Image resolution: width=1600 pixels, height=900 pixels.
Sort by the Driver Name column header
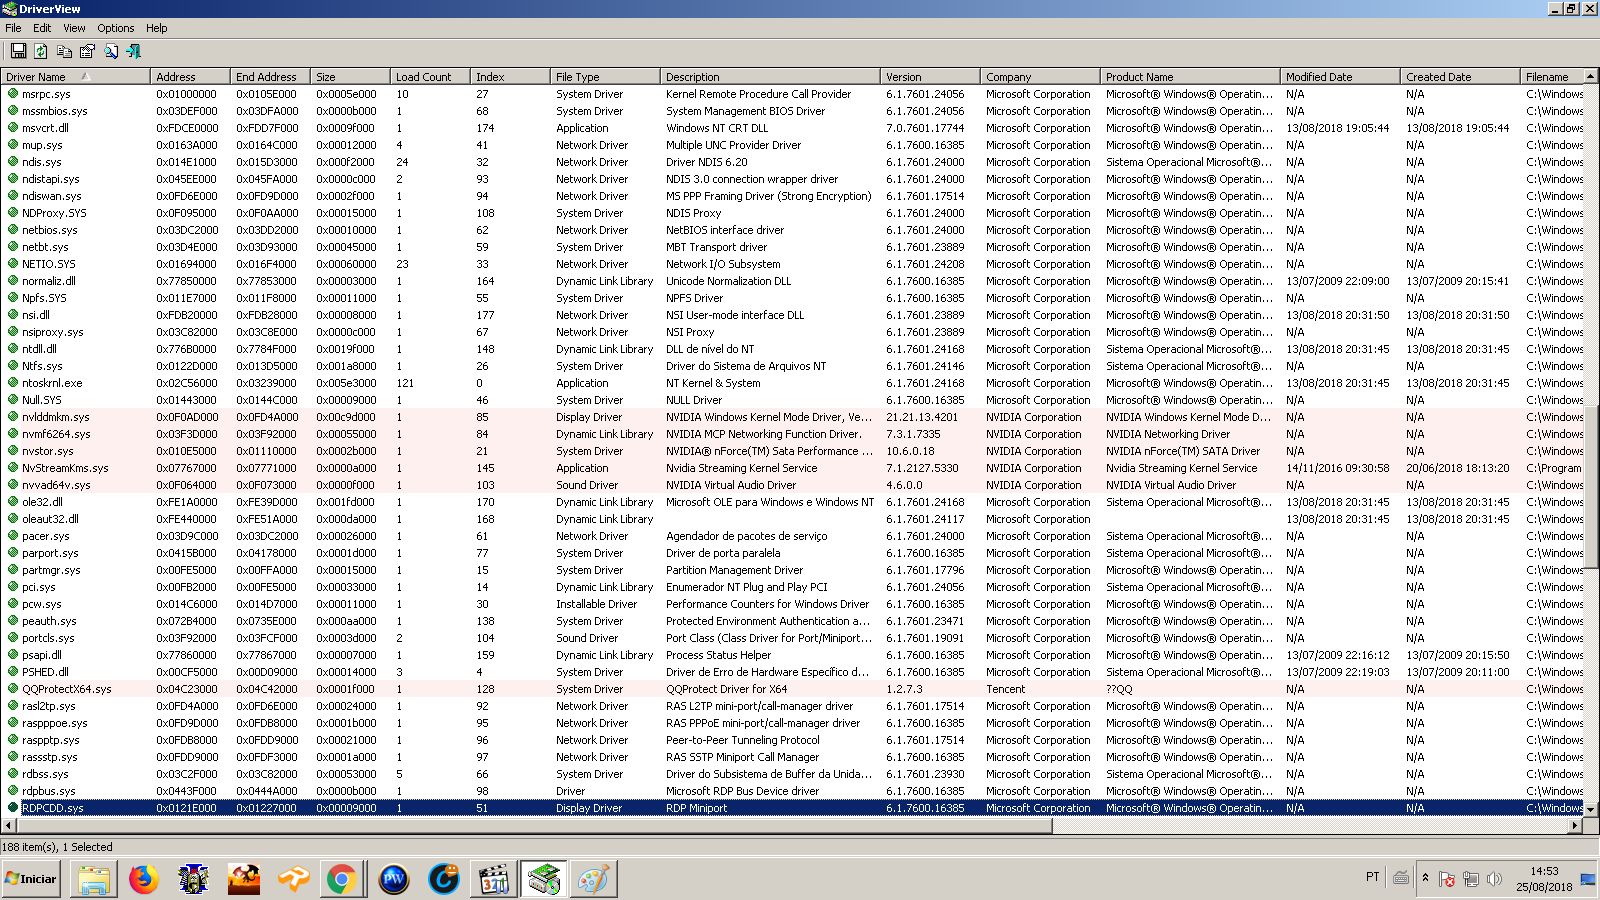click(x=75, y=77)
